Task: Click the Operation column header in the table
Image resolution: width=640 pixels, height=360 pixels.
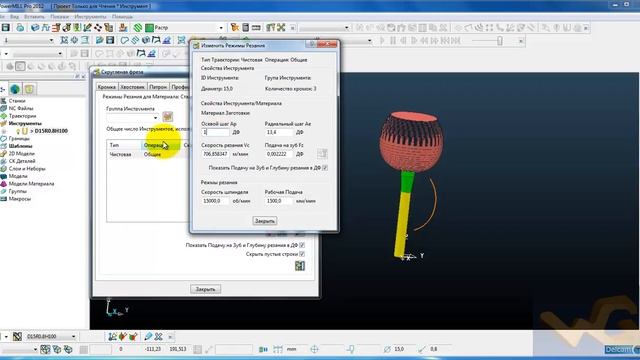Action: pyautogui.click(x=161, y=145)
